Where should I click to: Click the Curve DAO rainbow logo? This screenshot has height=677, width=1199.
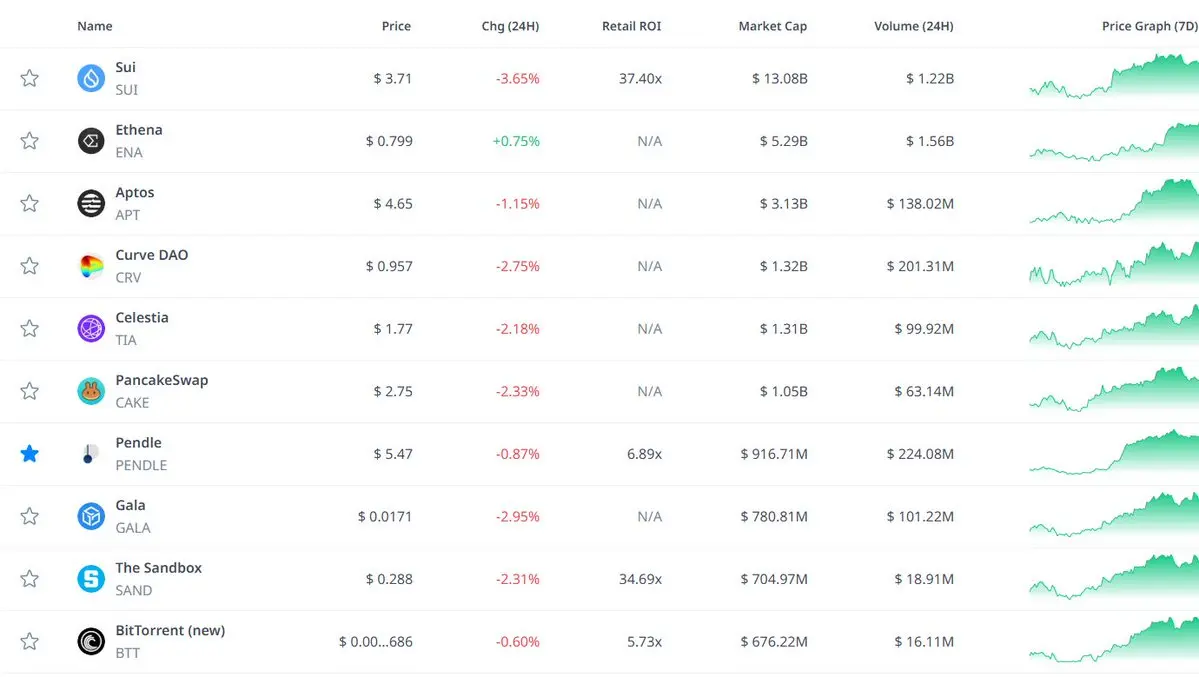coord(91,266)
